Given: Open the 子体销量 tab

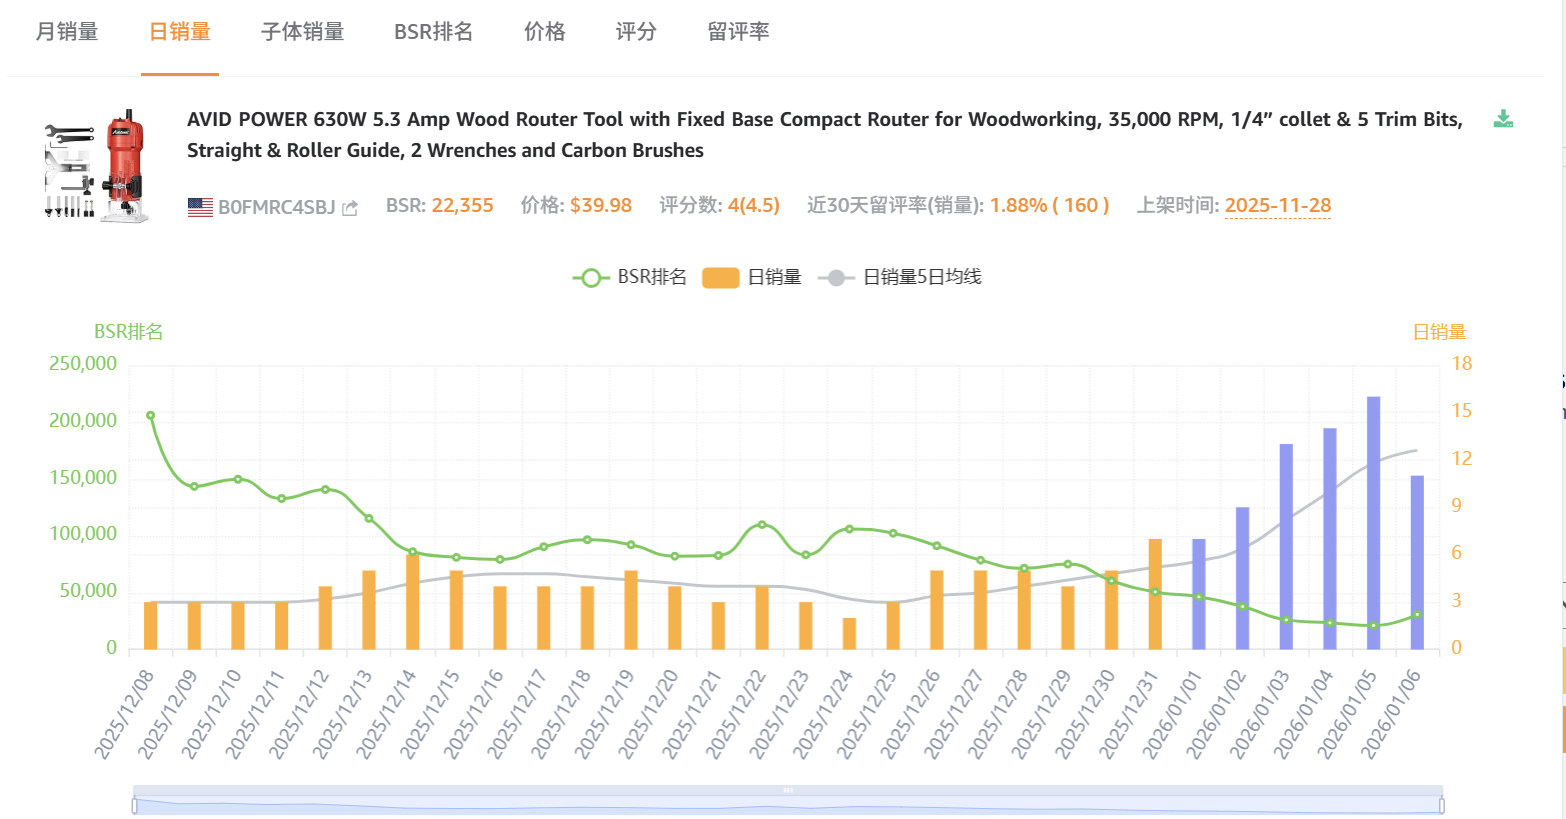Looking at the screenshot, I should 302,32.
